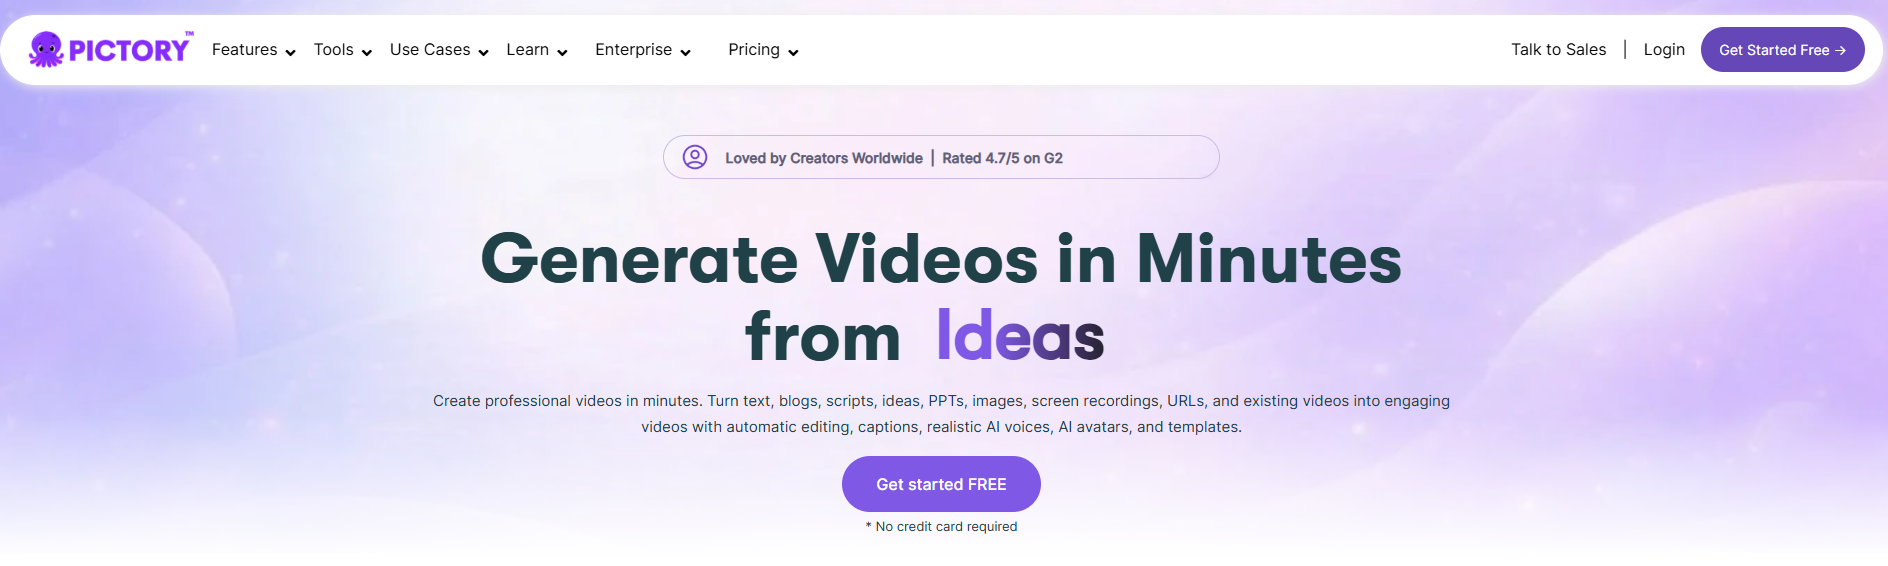Click the Pictory octopus logo icon
This screenshot has height=566, width=1888.
tap(46, 49)
